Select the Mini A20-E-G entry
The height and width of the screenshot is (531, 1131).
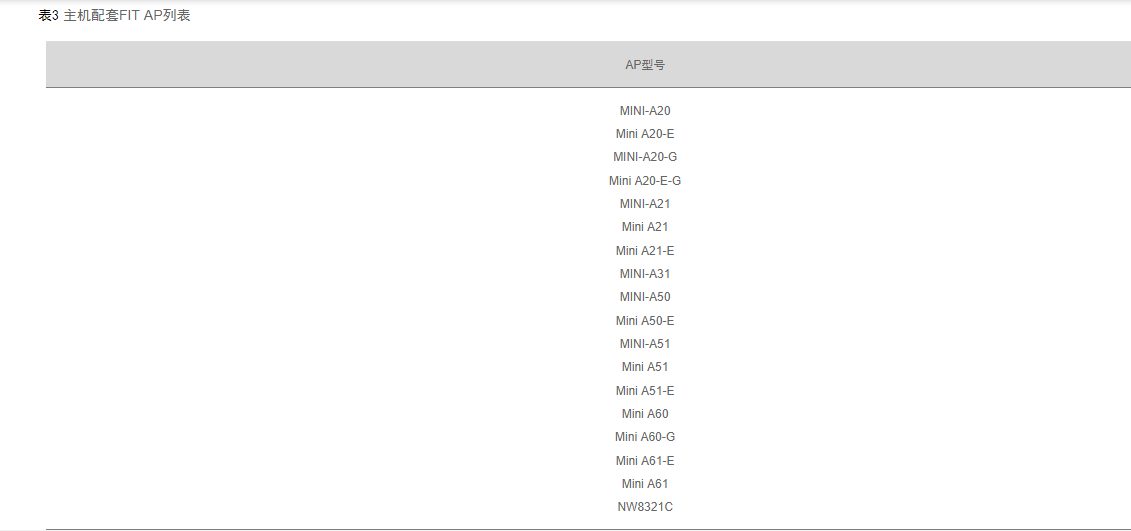[x=645, y=180]
